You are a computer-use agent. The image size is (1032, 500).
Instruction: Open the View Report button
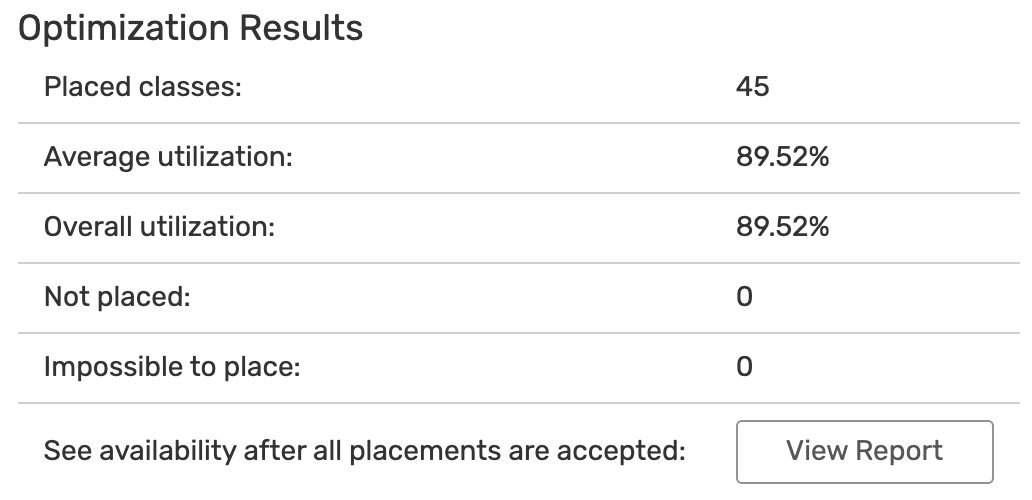pyautogui.click(x=864, y=452)
